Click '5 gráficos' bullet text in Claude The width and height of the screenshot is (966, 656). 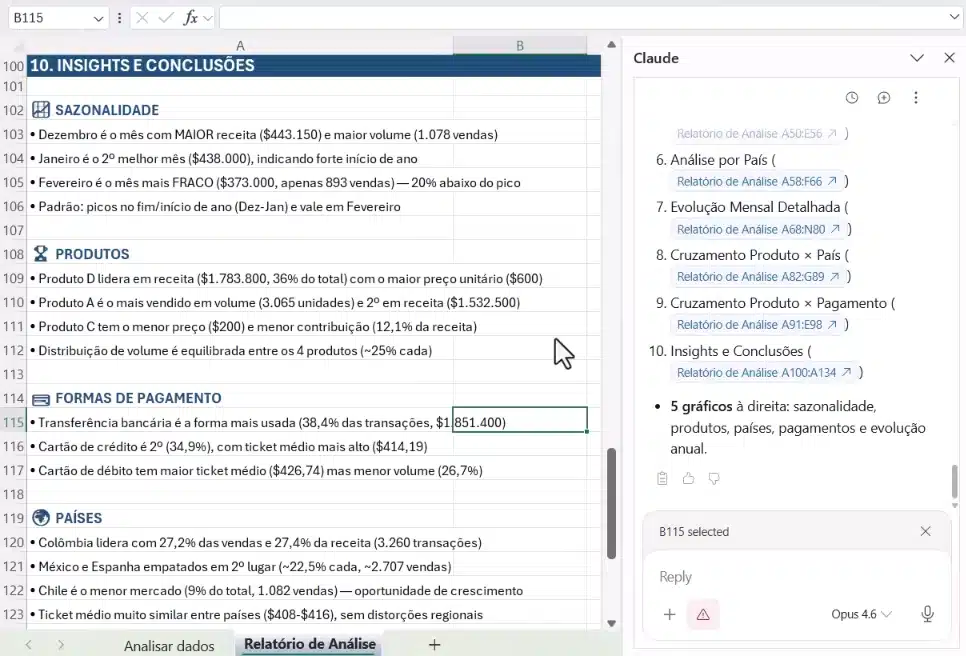click(701, 407)
